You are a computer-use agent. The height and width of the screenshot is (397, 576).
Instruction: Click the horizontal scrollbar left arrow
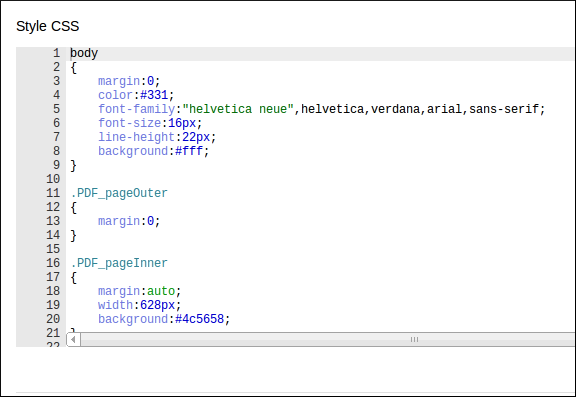click(x=73, y=339)
